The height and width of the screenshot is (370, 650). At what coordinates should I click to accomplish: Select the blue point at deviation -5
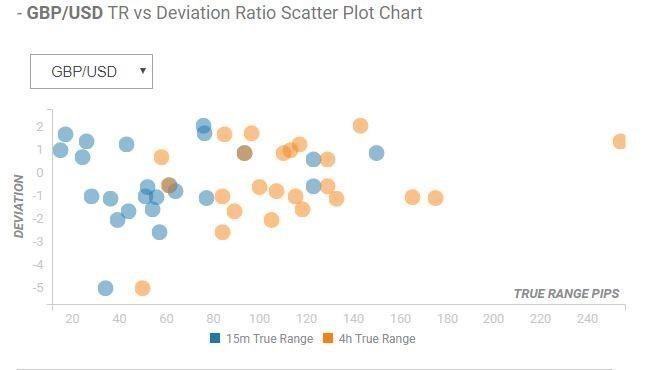(x=106, y=288)
